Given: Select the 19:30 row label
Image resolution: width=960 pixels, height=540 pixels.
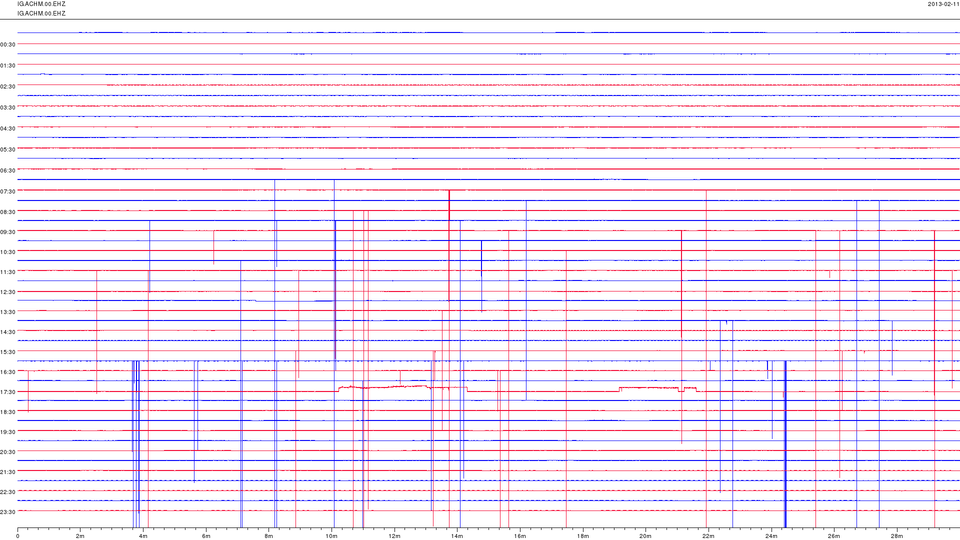Looking at the screenshot, I should click(x=7, y=432).
